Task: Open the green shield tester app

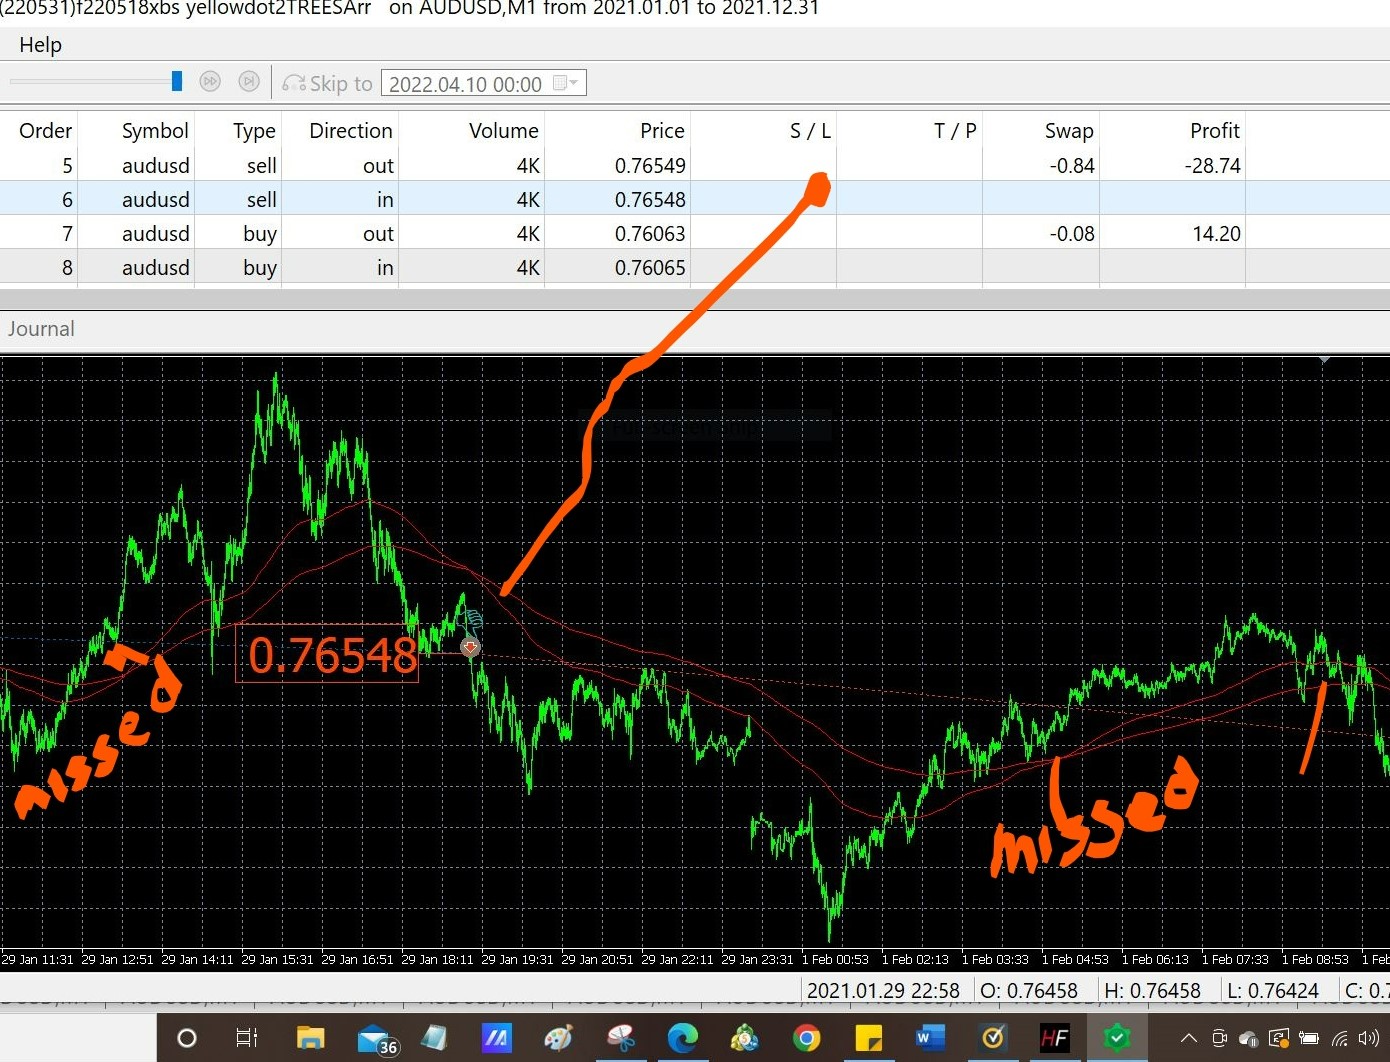Action: point(1117,1038)
